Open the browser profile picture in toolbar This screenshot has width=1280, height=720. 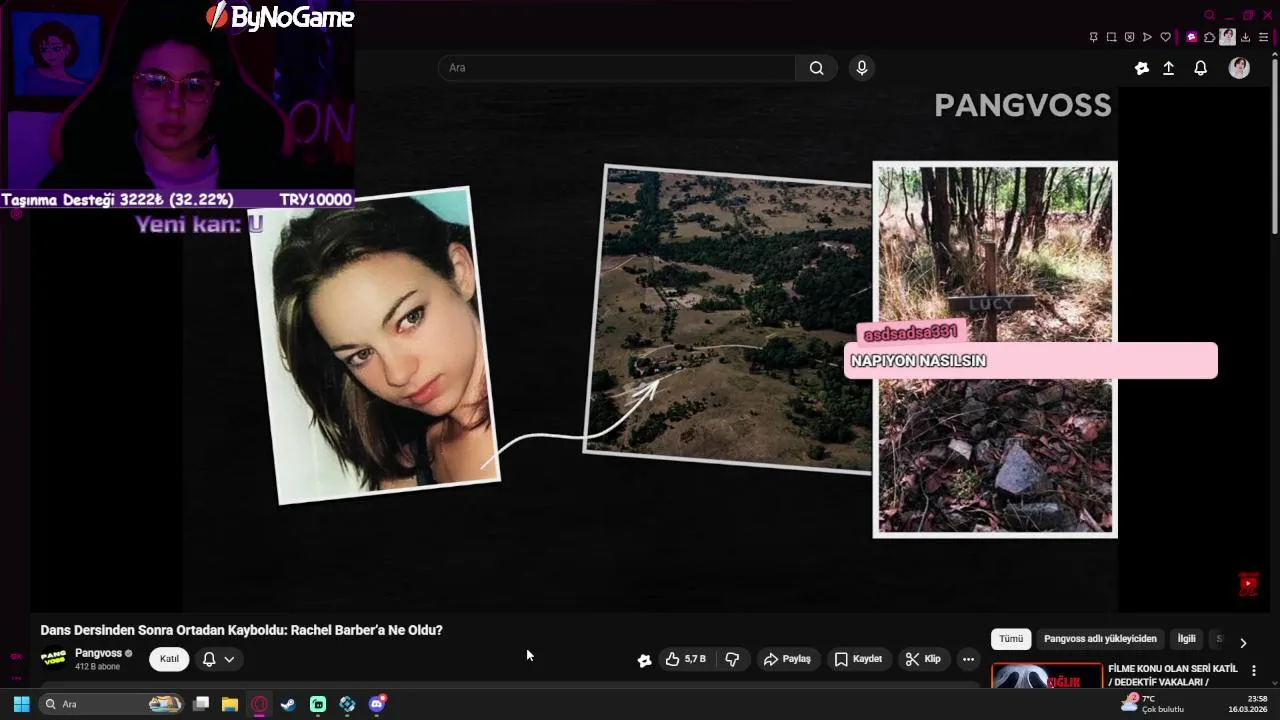[1227, 37]
